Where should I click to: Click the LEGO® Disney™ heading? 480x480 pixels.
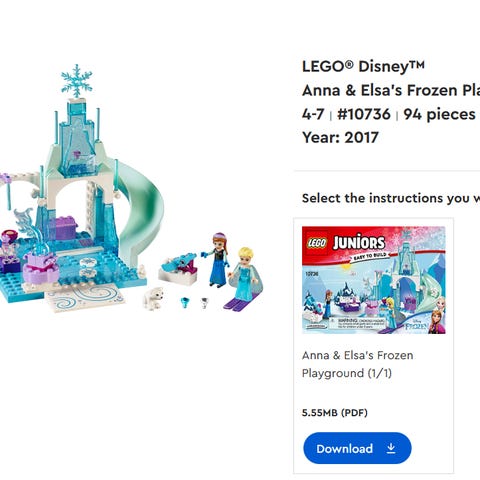point(363,66)
